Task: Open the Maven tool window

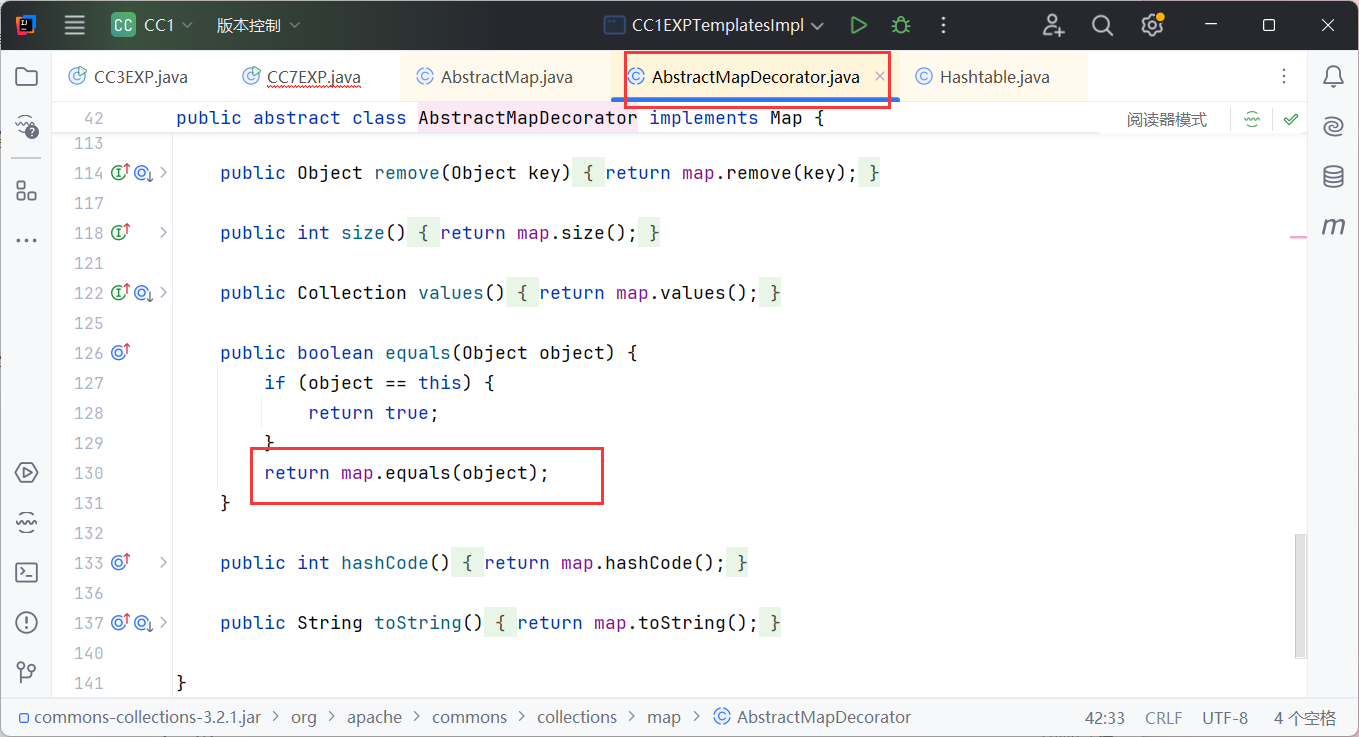Action: 1333,227
